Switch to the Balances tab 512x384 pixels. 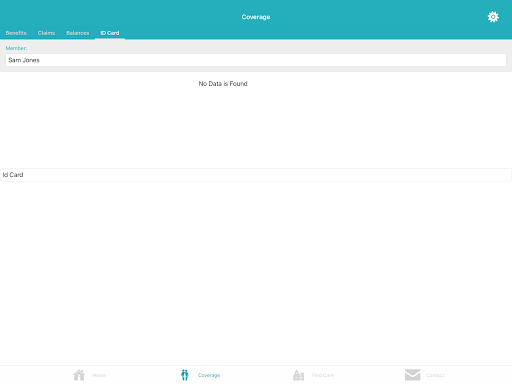tap(78, 33)
